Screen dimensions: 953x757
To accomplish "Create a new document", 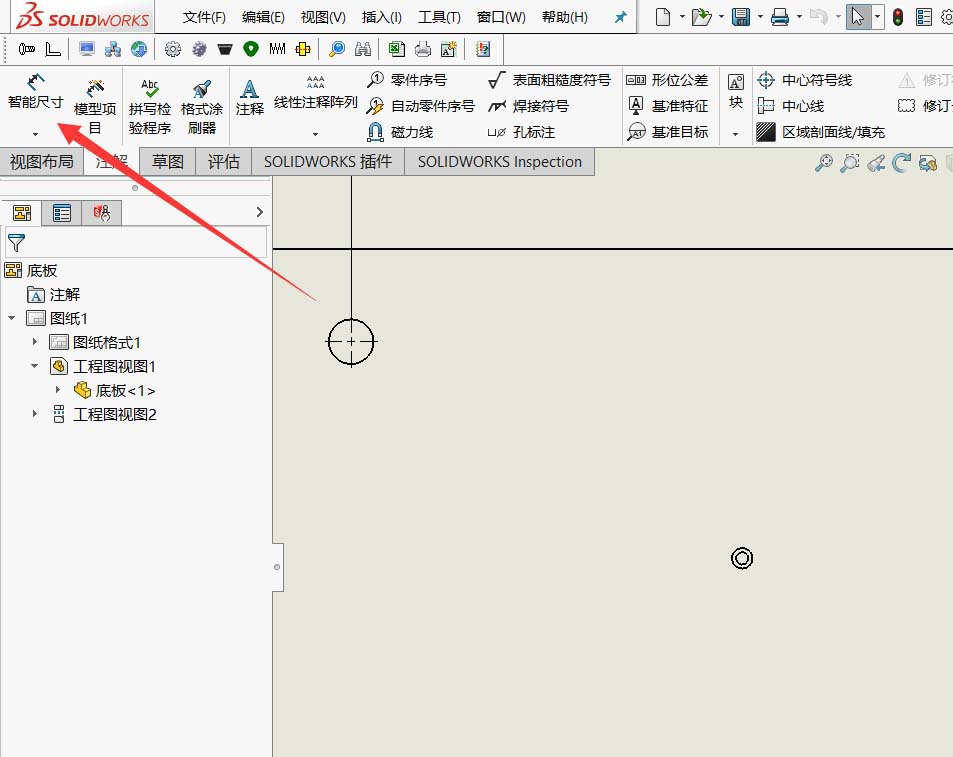I will (x=663, y=17).
